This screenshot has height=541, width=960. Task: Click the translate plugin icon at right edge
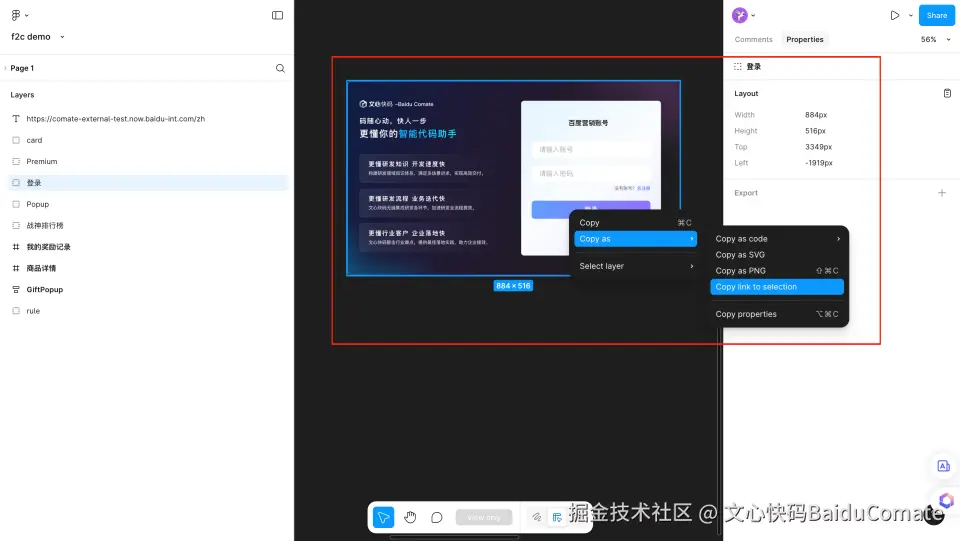coord(943,466)
